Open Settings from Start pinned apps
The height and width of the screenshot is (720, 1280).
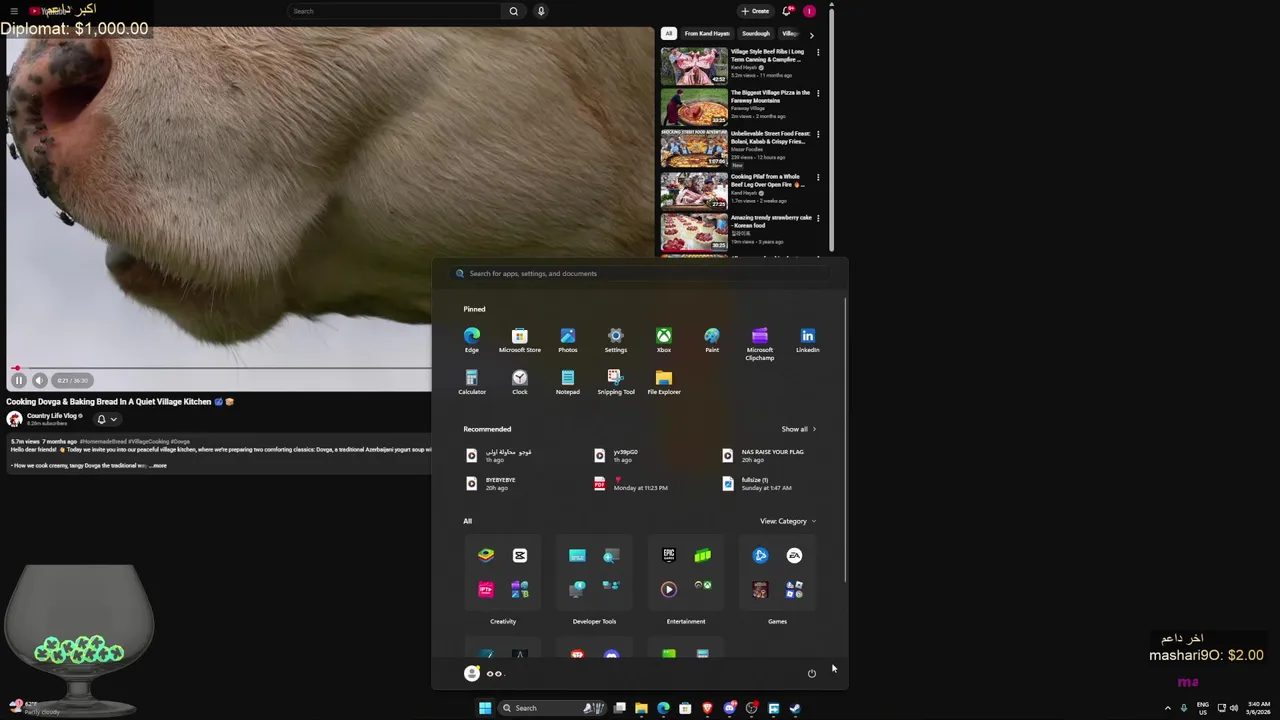point(616,340)
